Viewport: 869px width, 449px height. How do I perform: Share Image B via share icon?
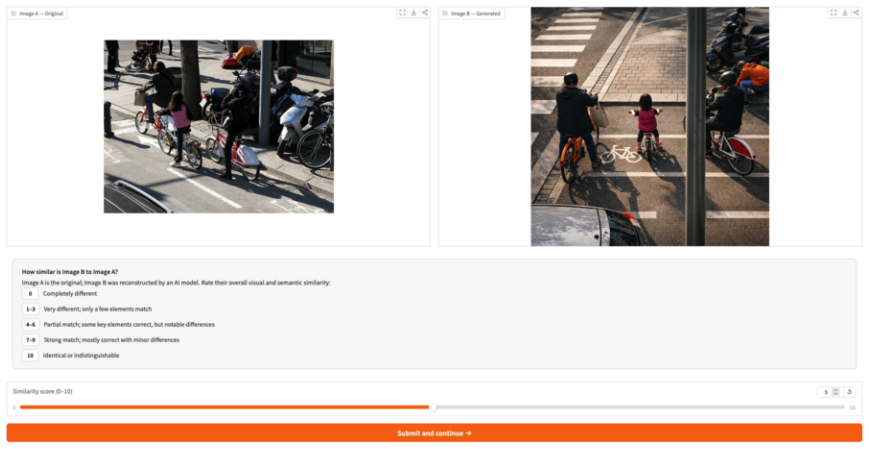coord(856,13)
